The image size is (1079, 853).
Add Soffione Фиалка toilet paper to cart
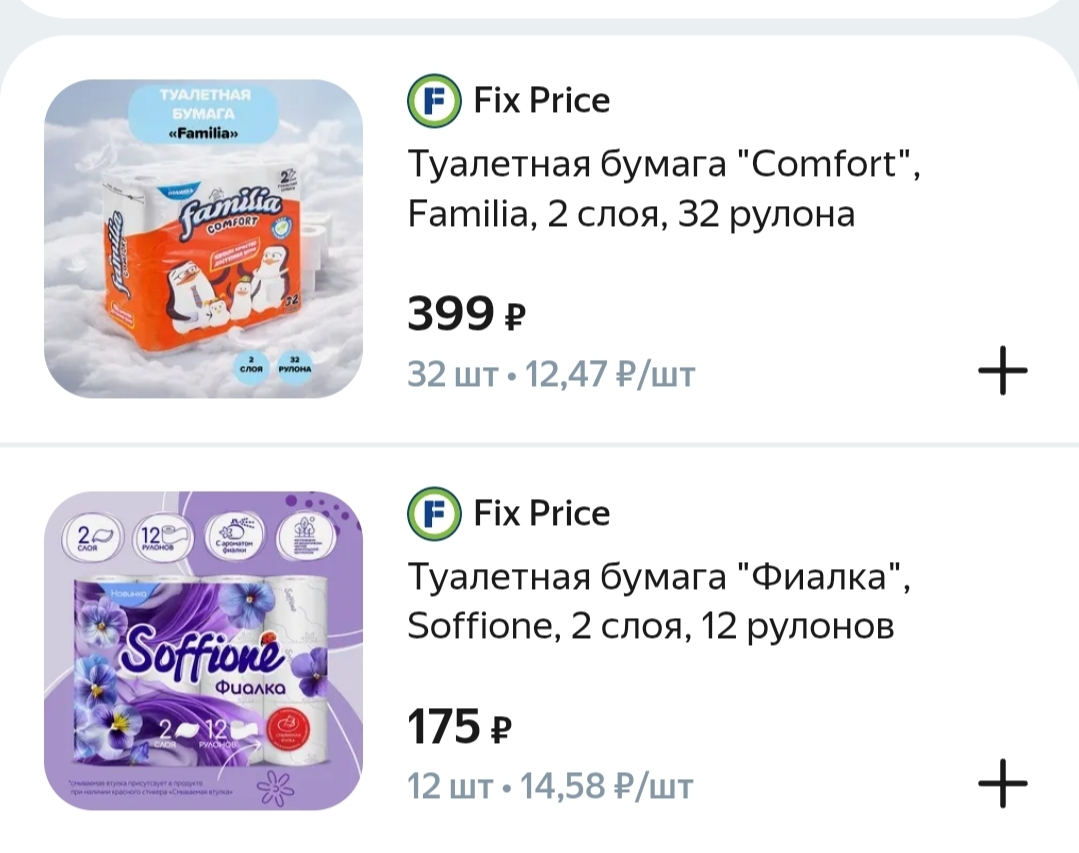click(1002, 784)
